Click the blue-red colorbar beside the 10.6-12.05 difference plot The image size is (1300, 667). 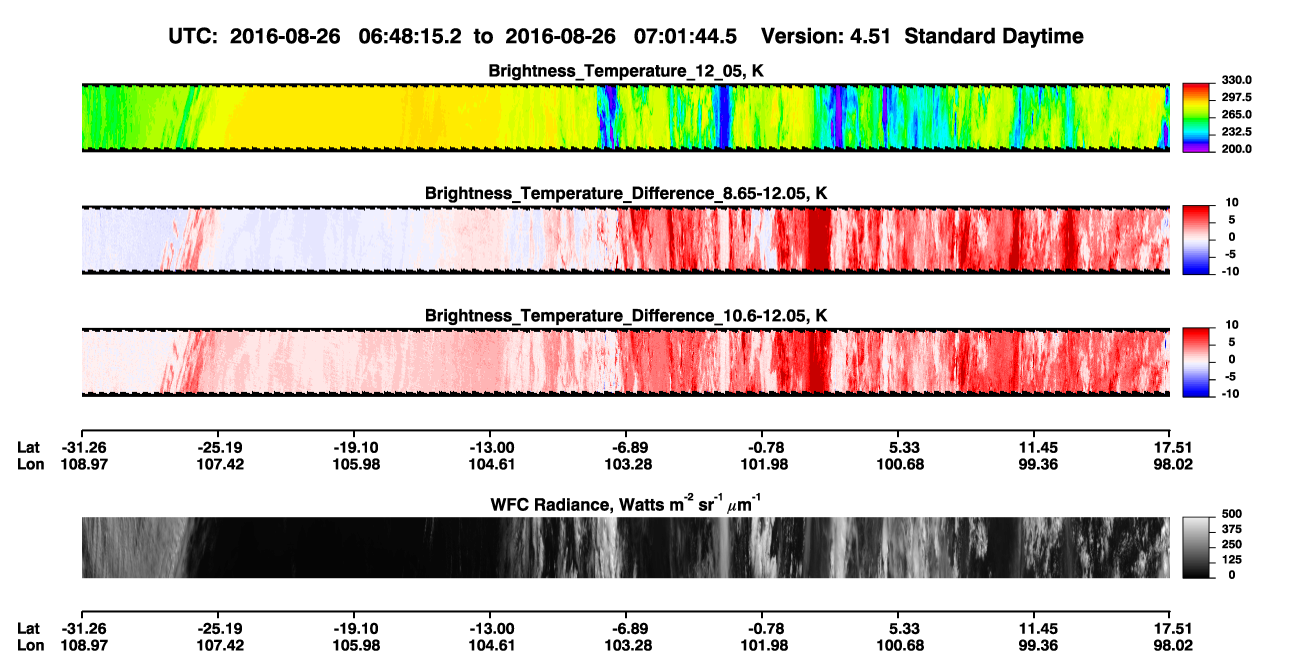1196,362
